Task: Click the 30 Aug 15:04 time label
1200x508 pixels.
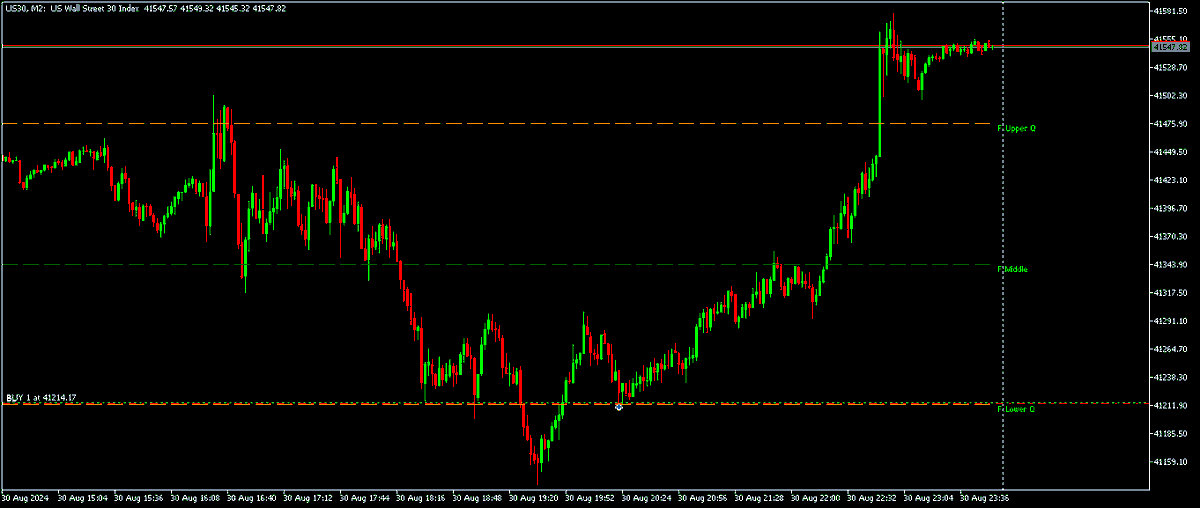Action: click(81, 496)
